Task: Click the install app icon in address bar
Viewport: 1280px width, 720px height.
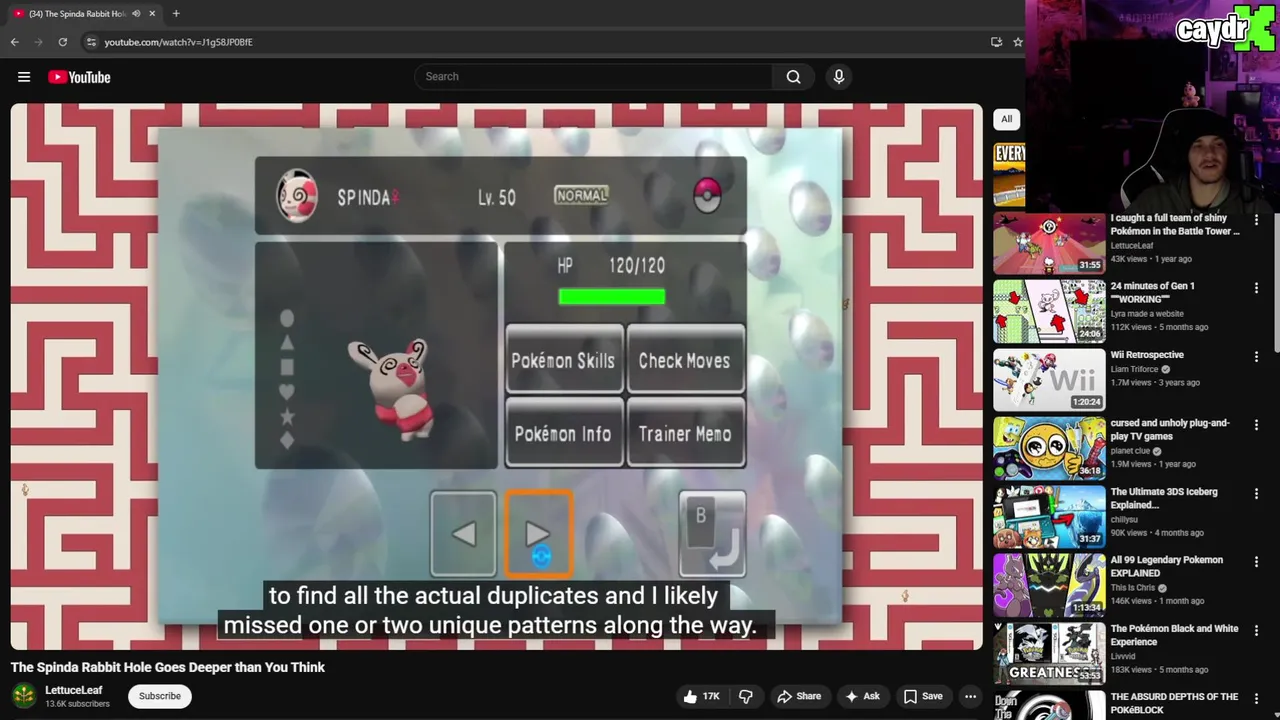Action: 996,42
